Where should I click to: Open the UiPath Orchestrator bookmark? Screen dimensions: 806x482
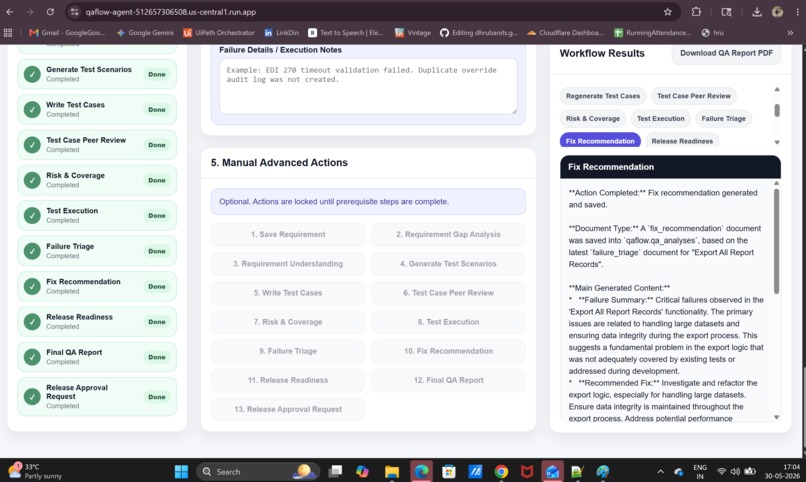(x=219, y=33)
